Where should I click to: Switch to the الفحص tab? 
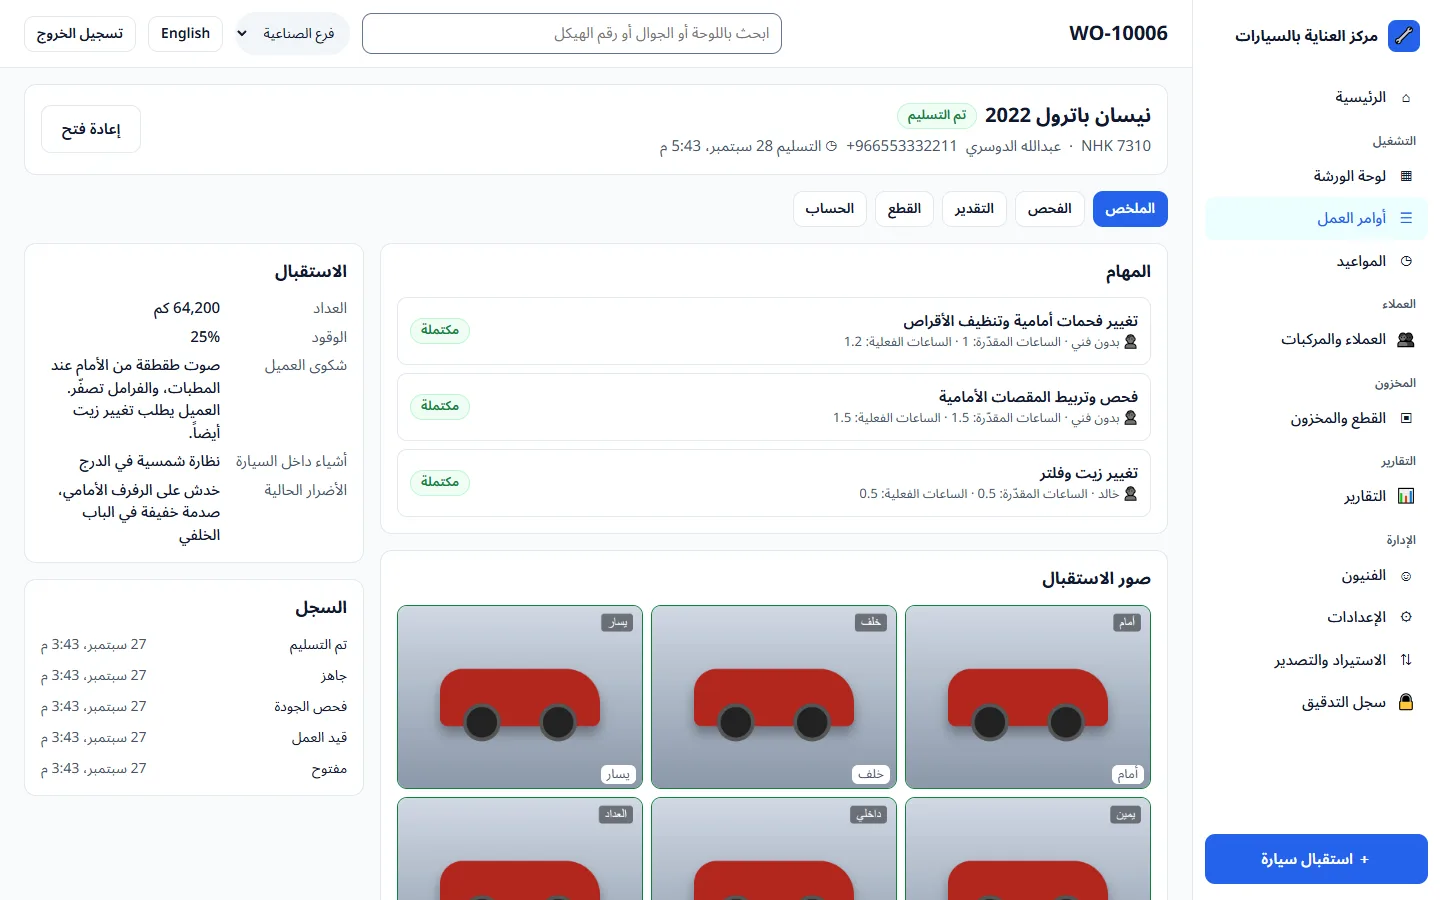[x=1049, y=209]
